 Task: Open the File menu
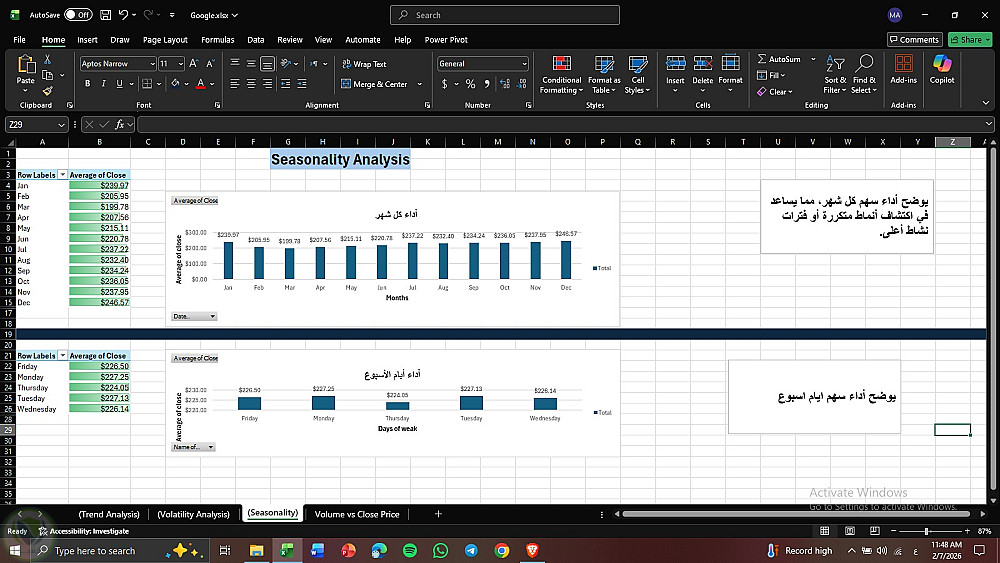(19, 40)
